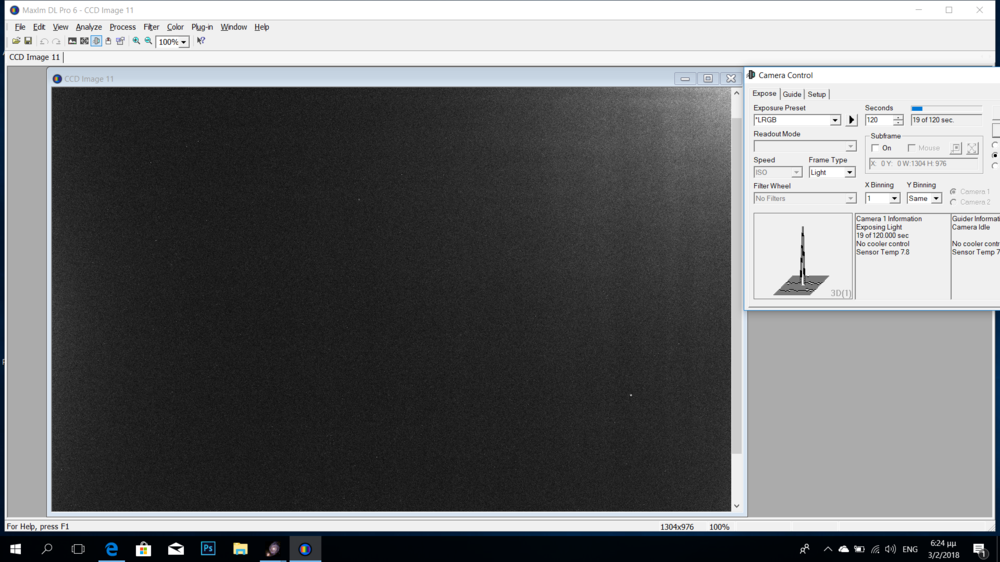Switch to the Guide tab
This screenshot has height=562, width=1000.
792,94
